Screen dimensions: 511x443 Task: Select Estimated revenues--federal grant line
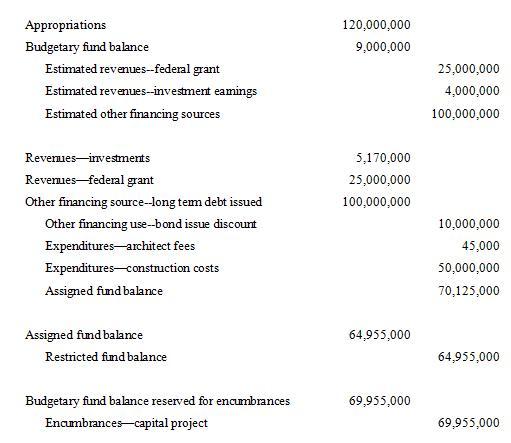coord(132,69)
